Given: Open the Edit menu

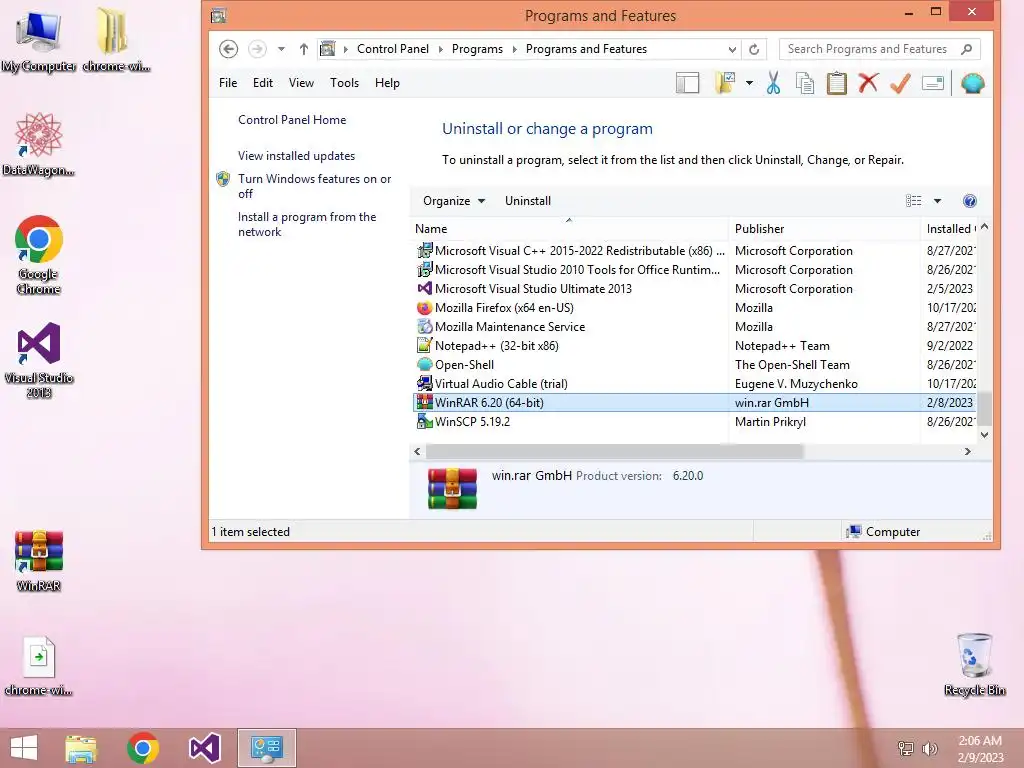Looking at the screenshot, I should coord(263,83).
